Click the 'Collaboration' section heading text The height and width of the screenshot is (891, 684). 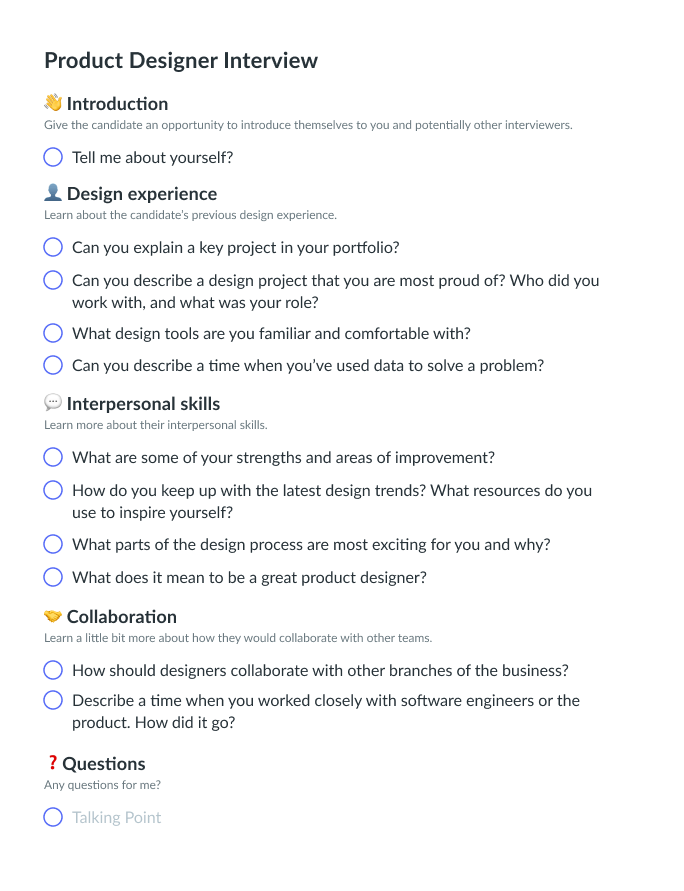click(122, 616)
